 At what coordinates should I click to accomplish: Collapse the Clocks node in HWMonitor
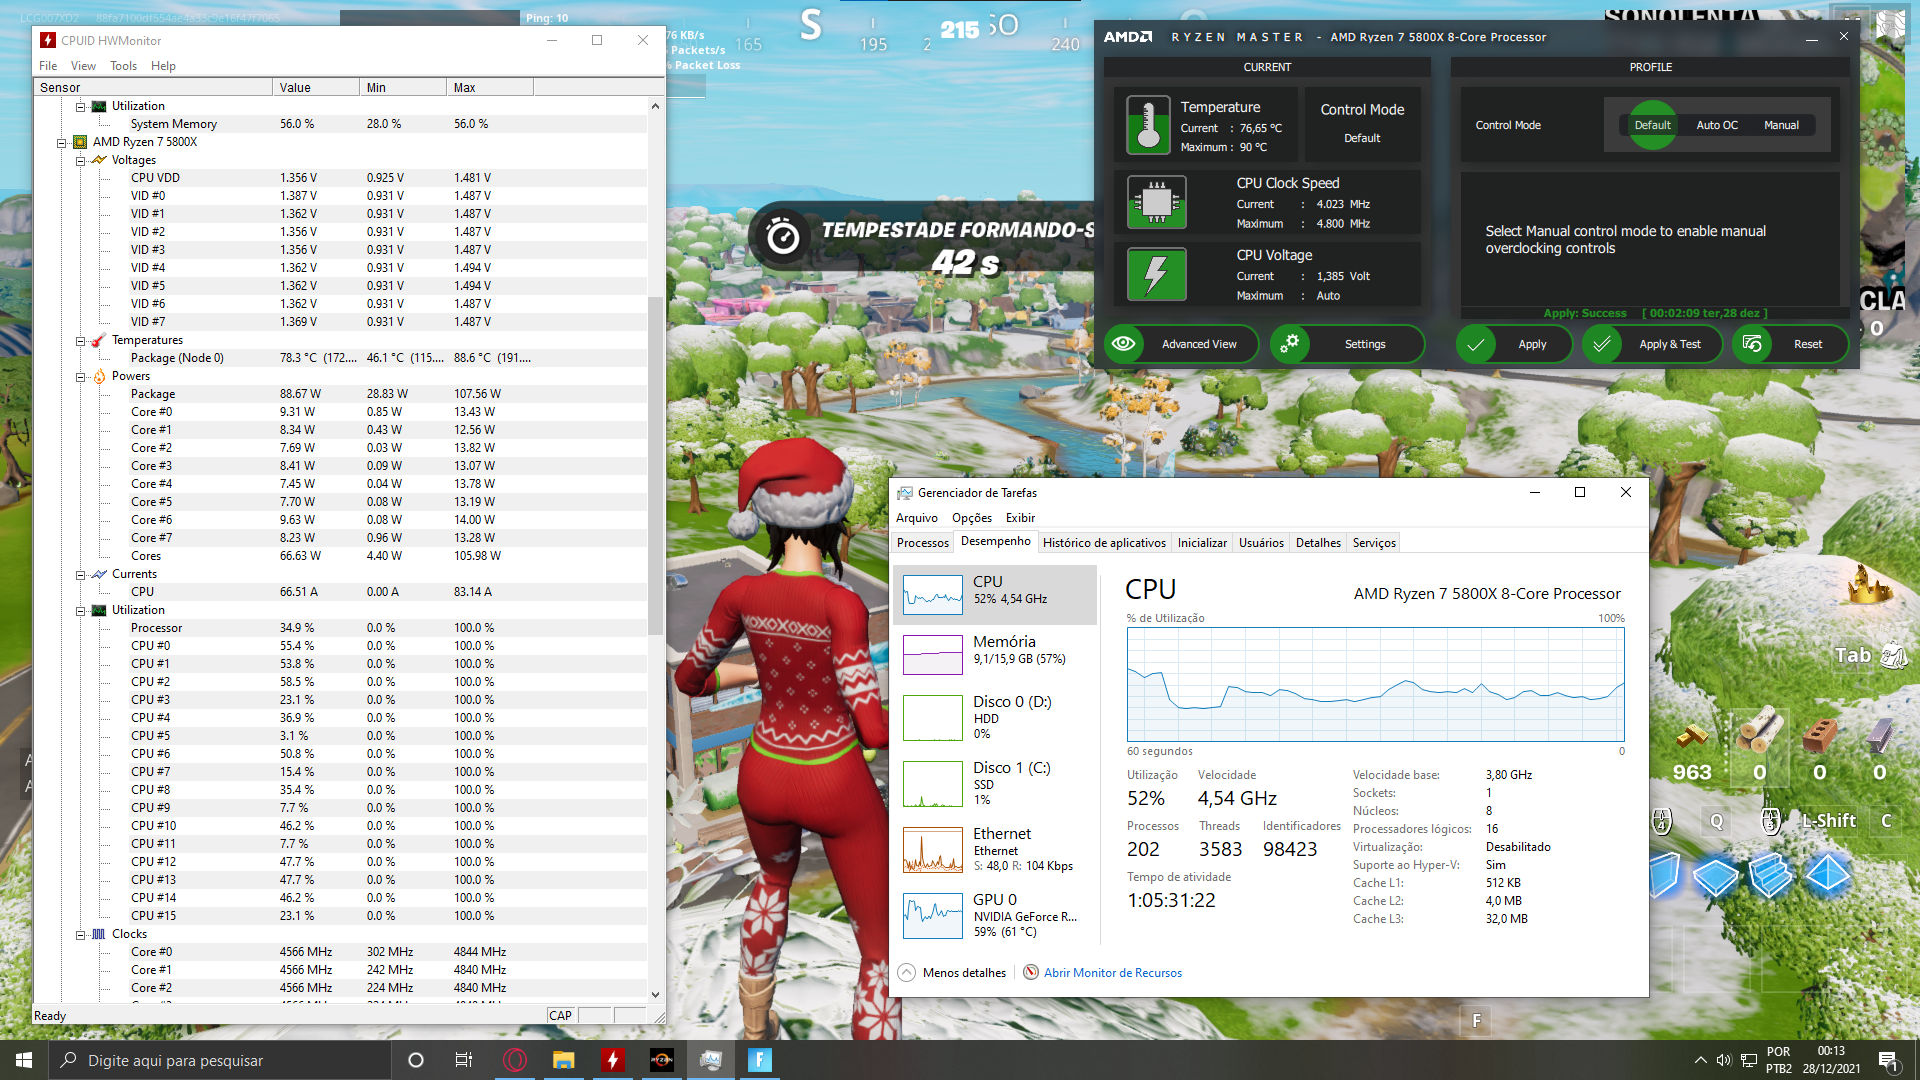pyautogui.click(x=80, y=934)
